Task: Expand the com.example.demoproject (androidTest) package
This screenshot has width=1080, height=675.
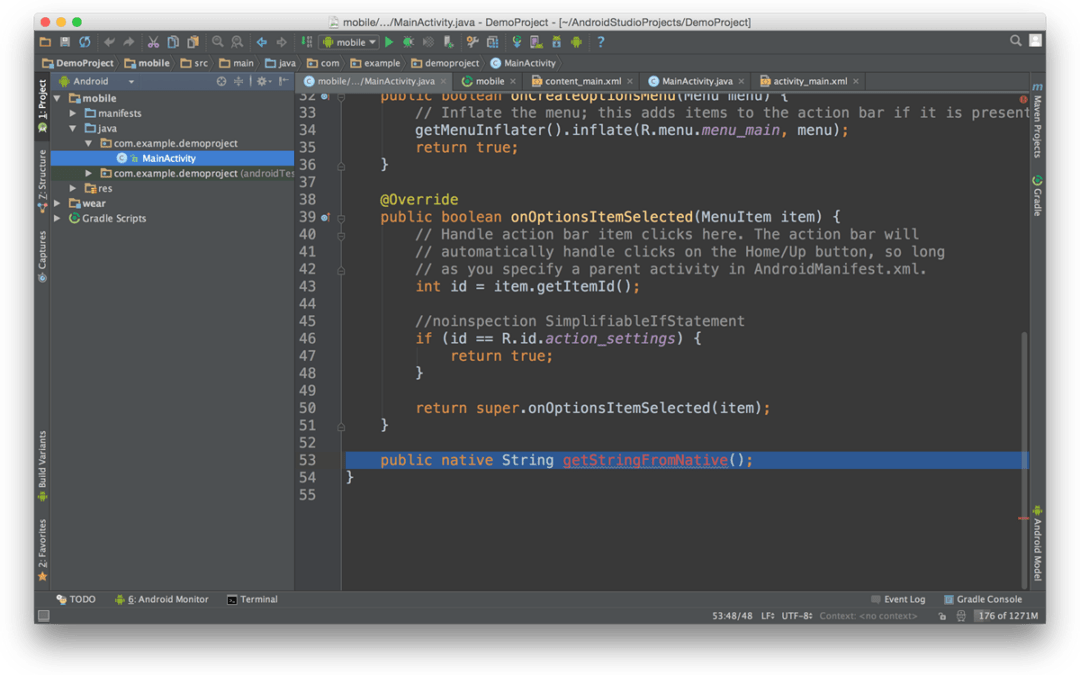Action: (x=89, y=174)
